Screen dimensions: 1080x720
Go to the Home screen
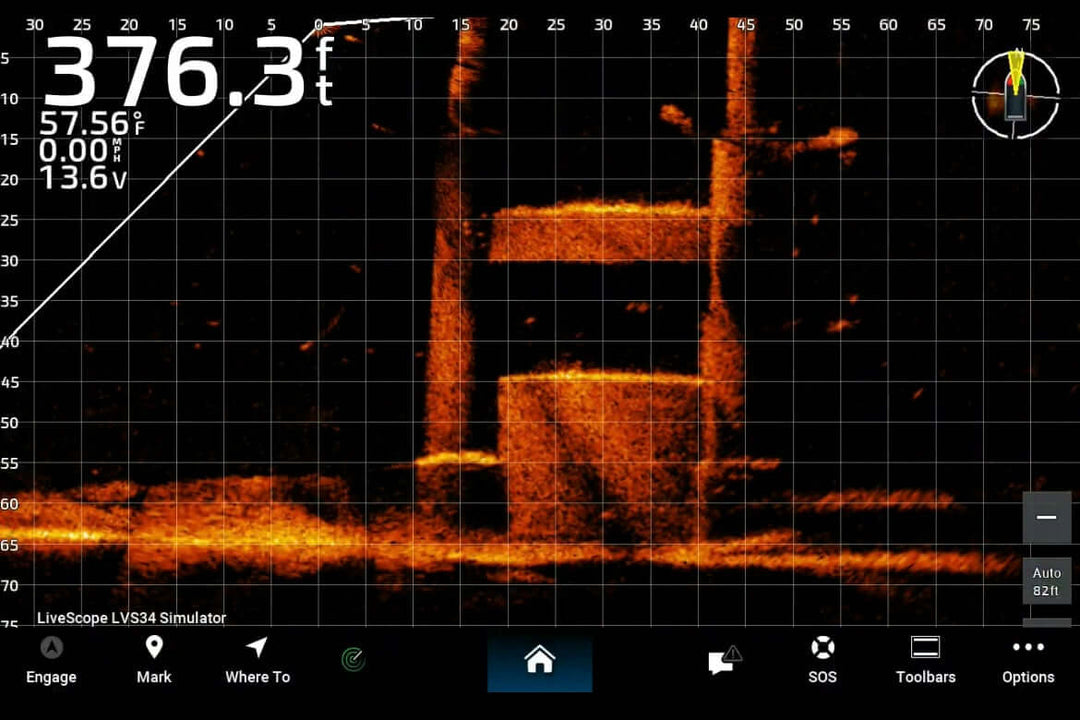(539, 661)
